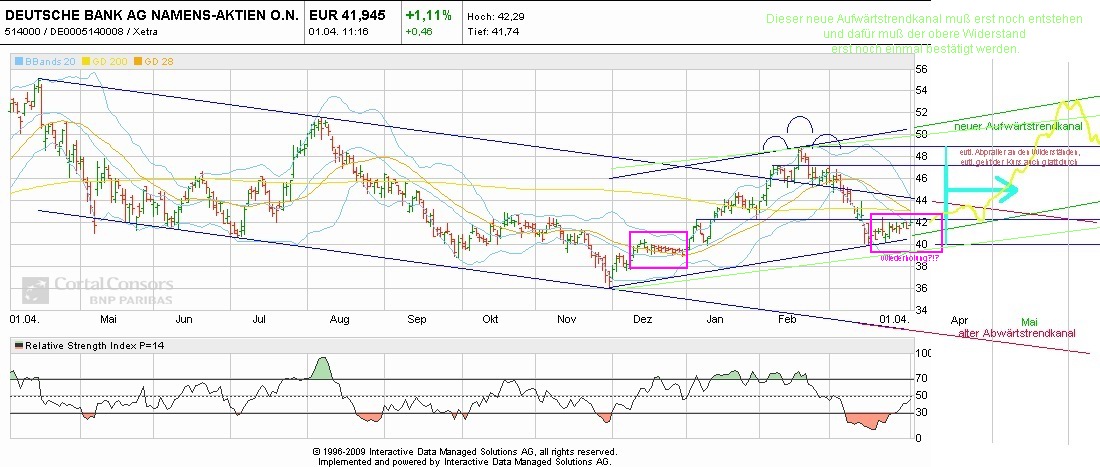Click the GD 200 legend label
Viewport: 1100px width, 467px height.
tap(109, 62)
